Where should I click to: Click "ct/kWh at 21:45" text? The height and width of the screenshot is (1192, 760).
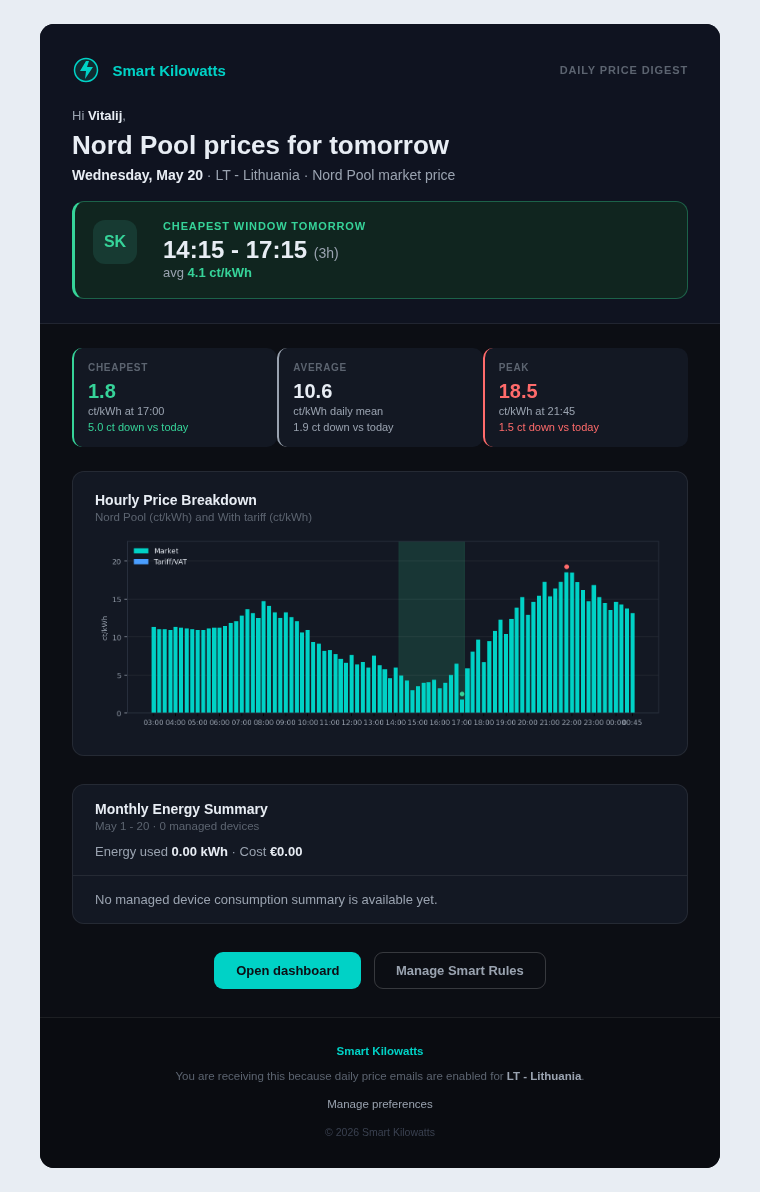(537, 411)
